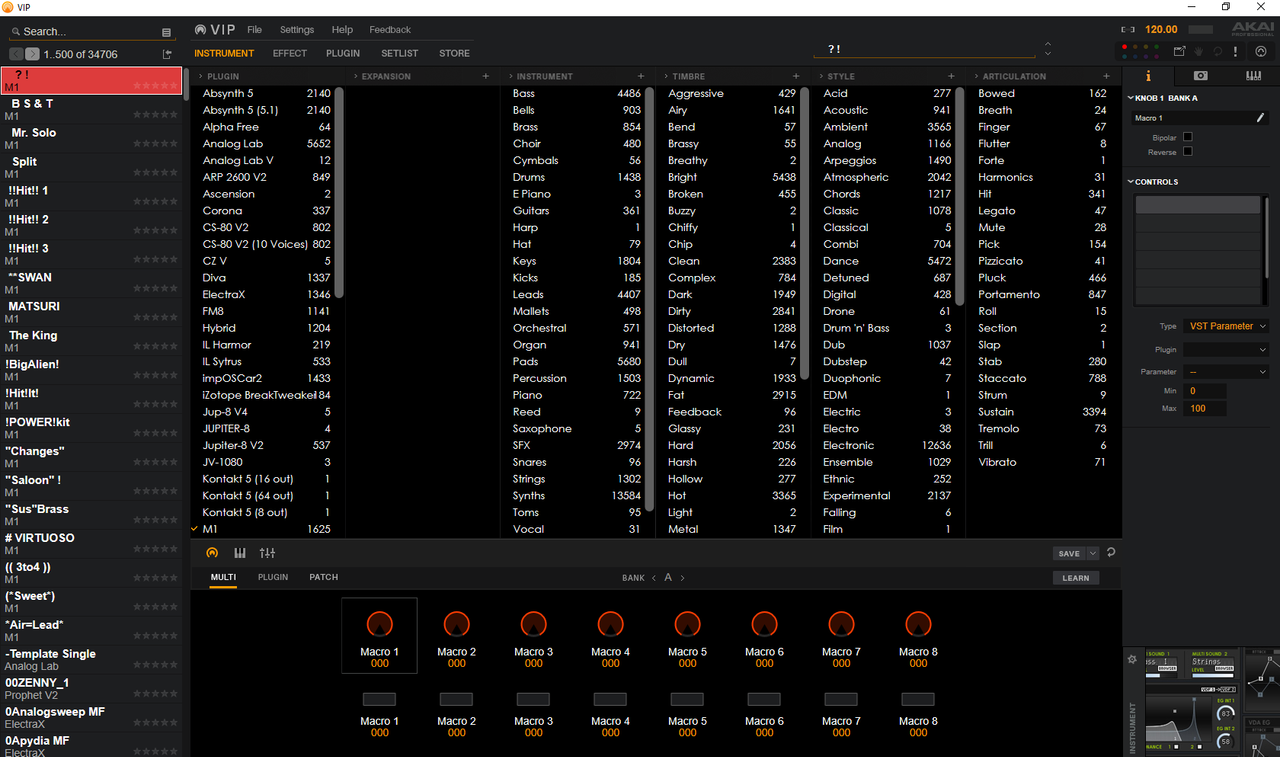Expand the Instrument column header
This screenshot has height=757, width=1280.
[x=510, y=76]
